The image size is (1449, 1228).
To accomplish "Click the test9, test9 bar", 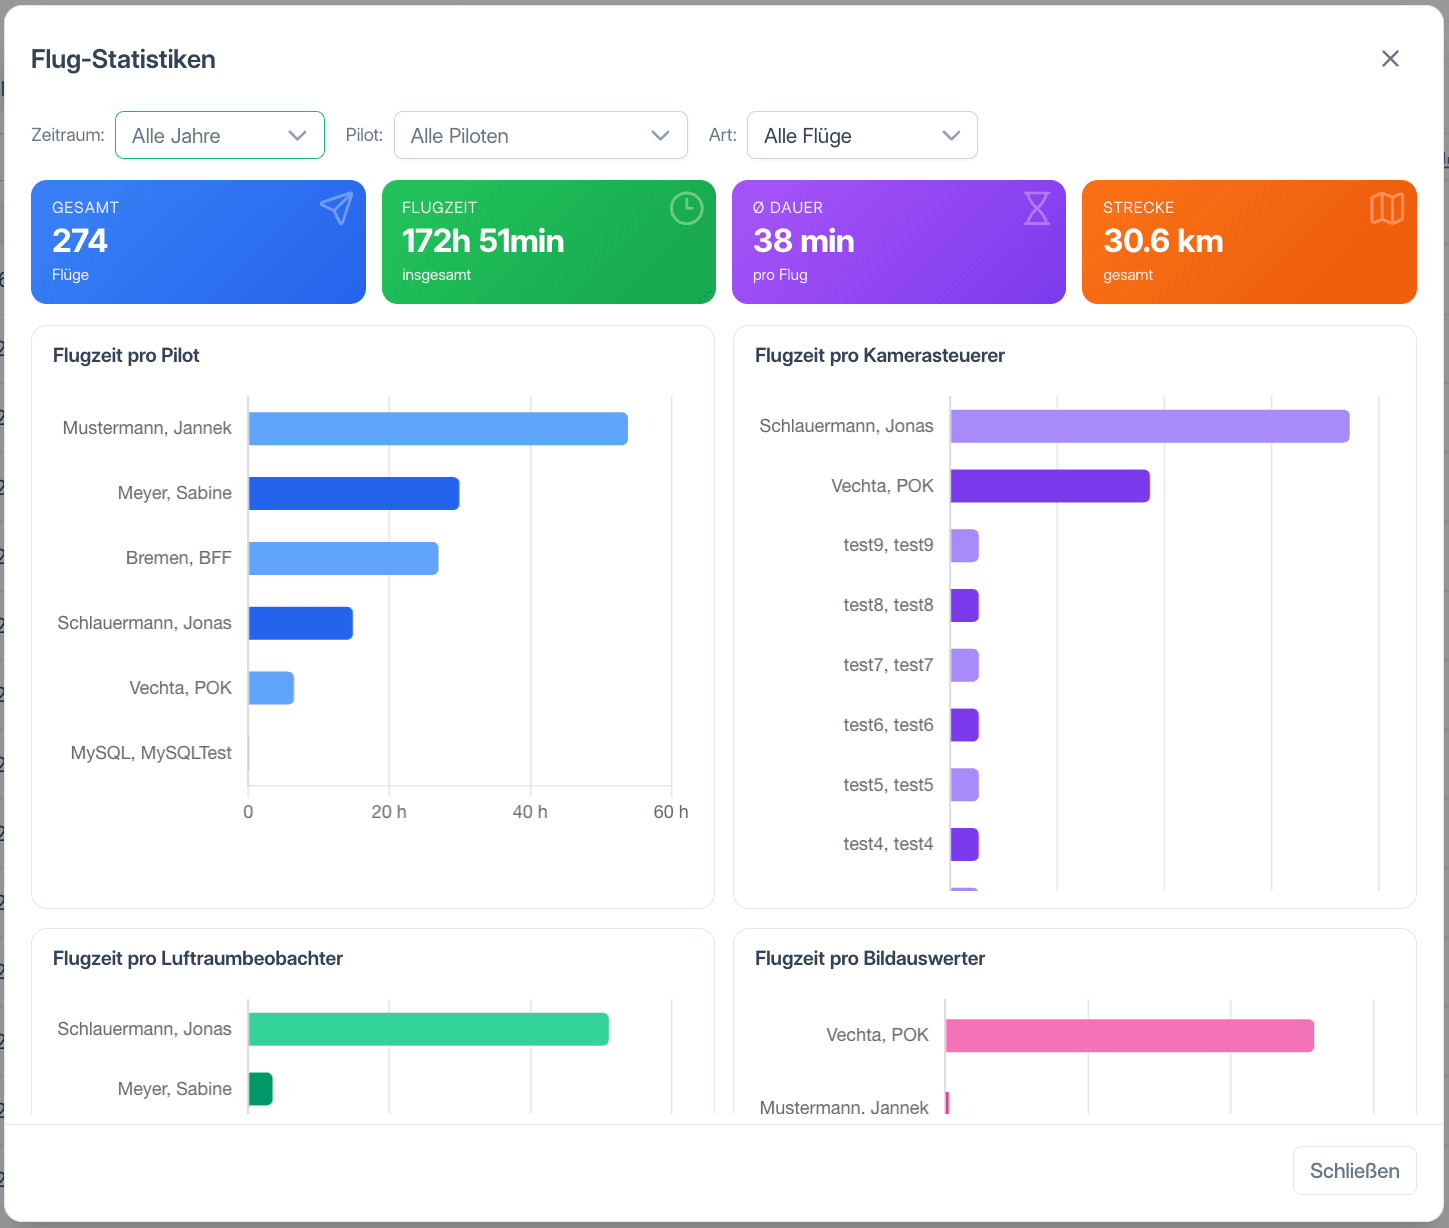I will click(964, 546).
